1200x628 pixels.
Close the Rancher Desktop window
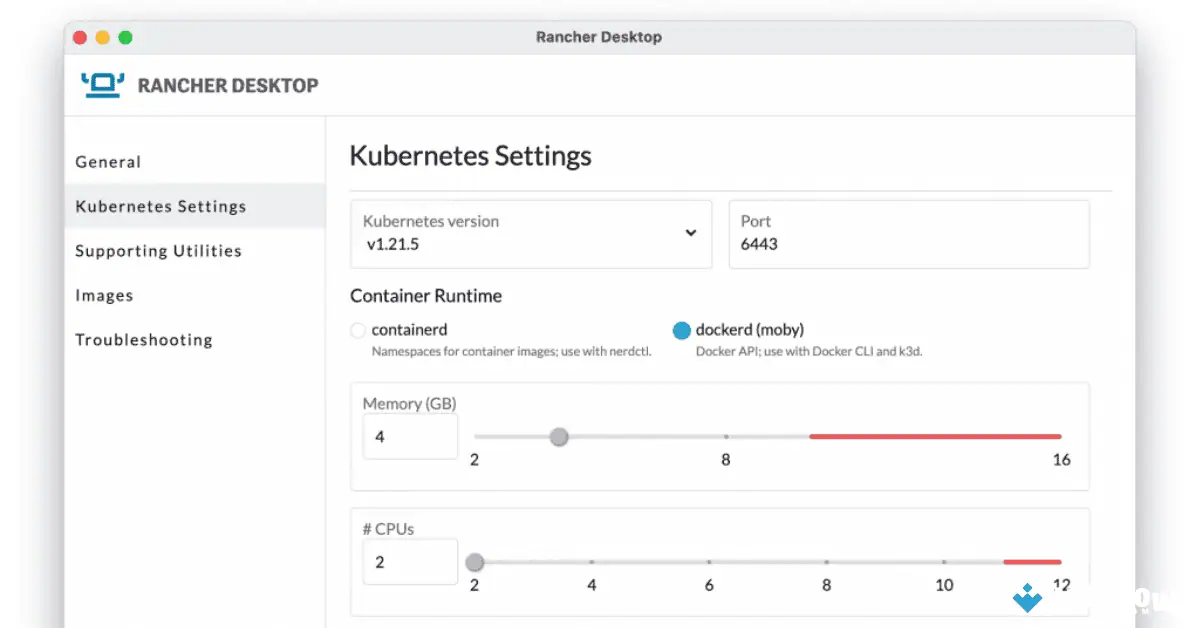(x=80, y=38)
